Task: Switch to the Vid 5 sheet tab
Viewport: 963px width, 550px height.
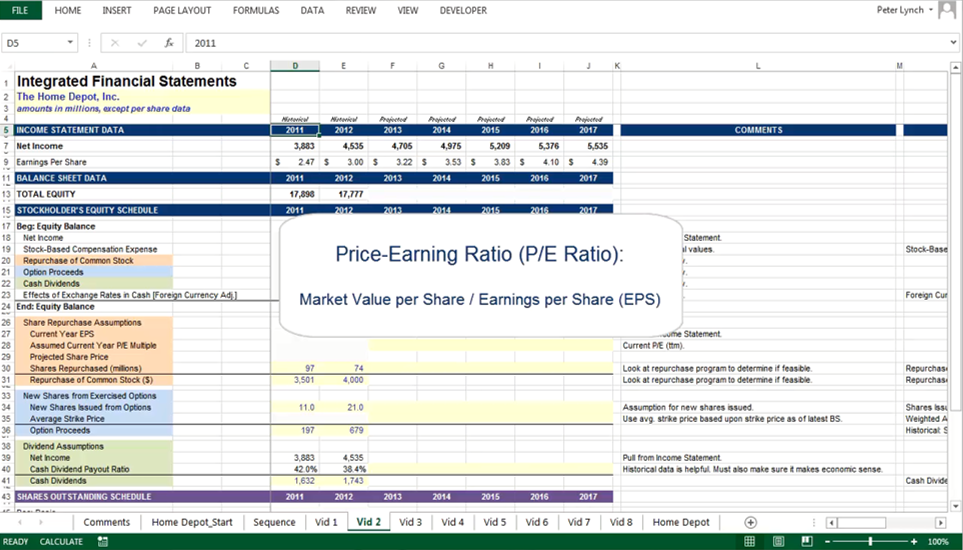Action: click(x=494, y=522)
